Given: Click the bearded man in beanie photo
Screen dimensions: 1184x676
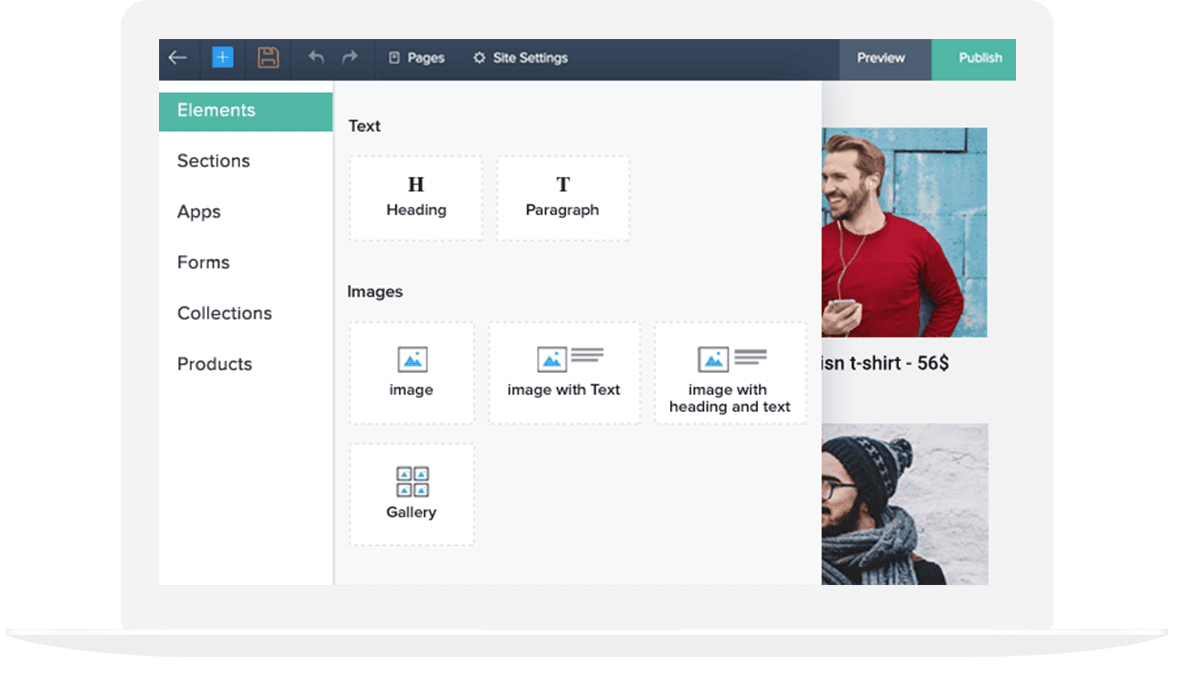Looking at the screenshot, I should 905,504.
